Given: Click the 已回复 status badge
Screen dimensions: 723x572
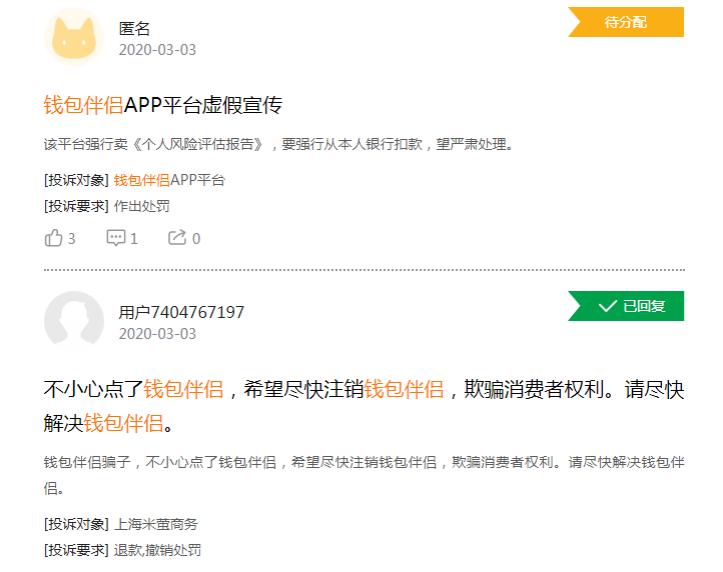Looking at the screenshot, I should point(626,306).
